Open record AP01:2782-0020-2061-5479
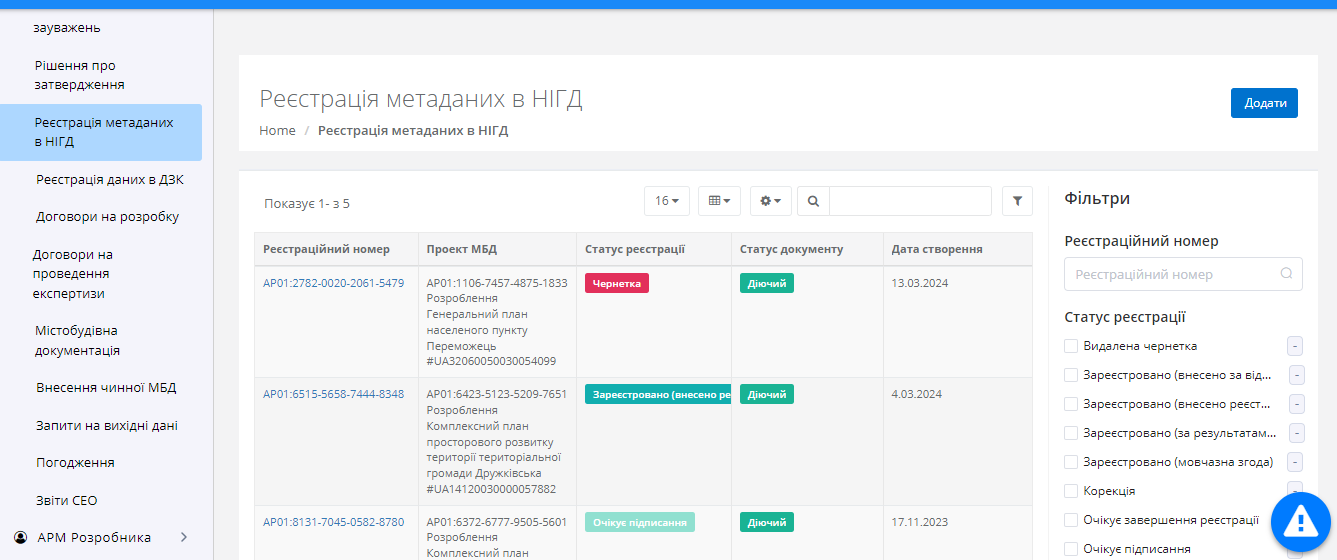The width and height of the screenshot is (1337, 560). tap(333, 283)
